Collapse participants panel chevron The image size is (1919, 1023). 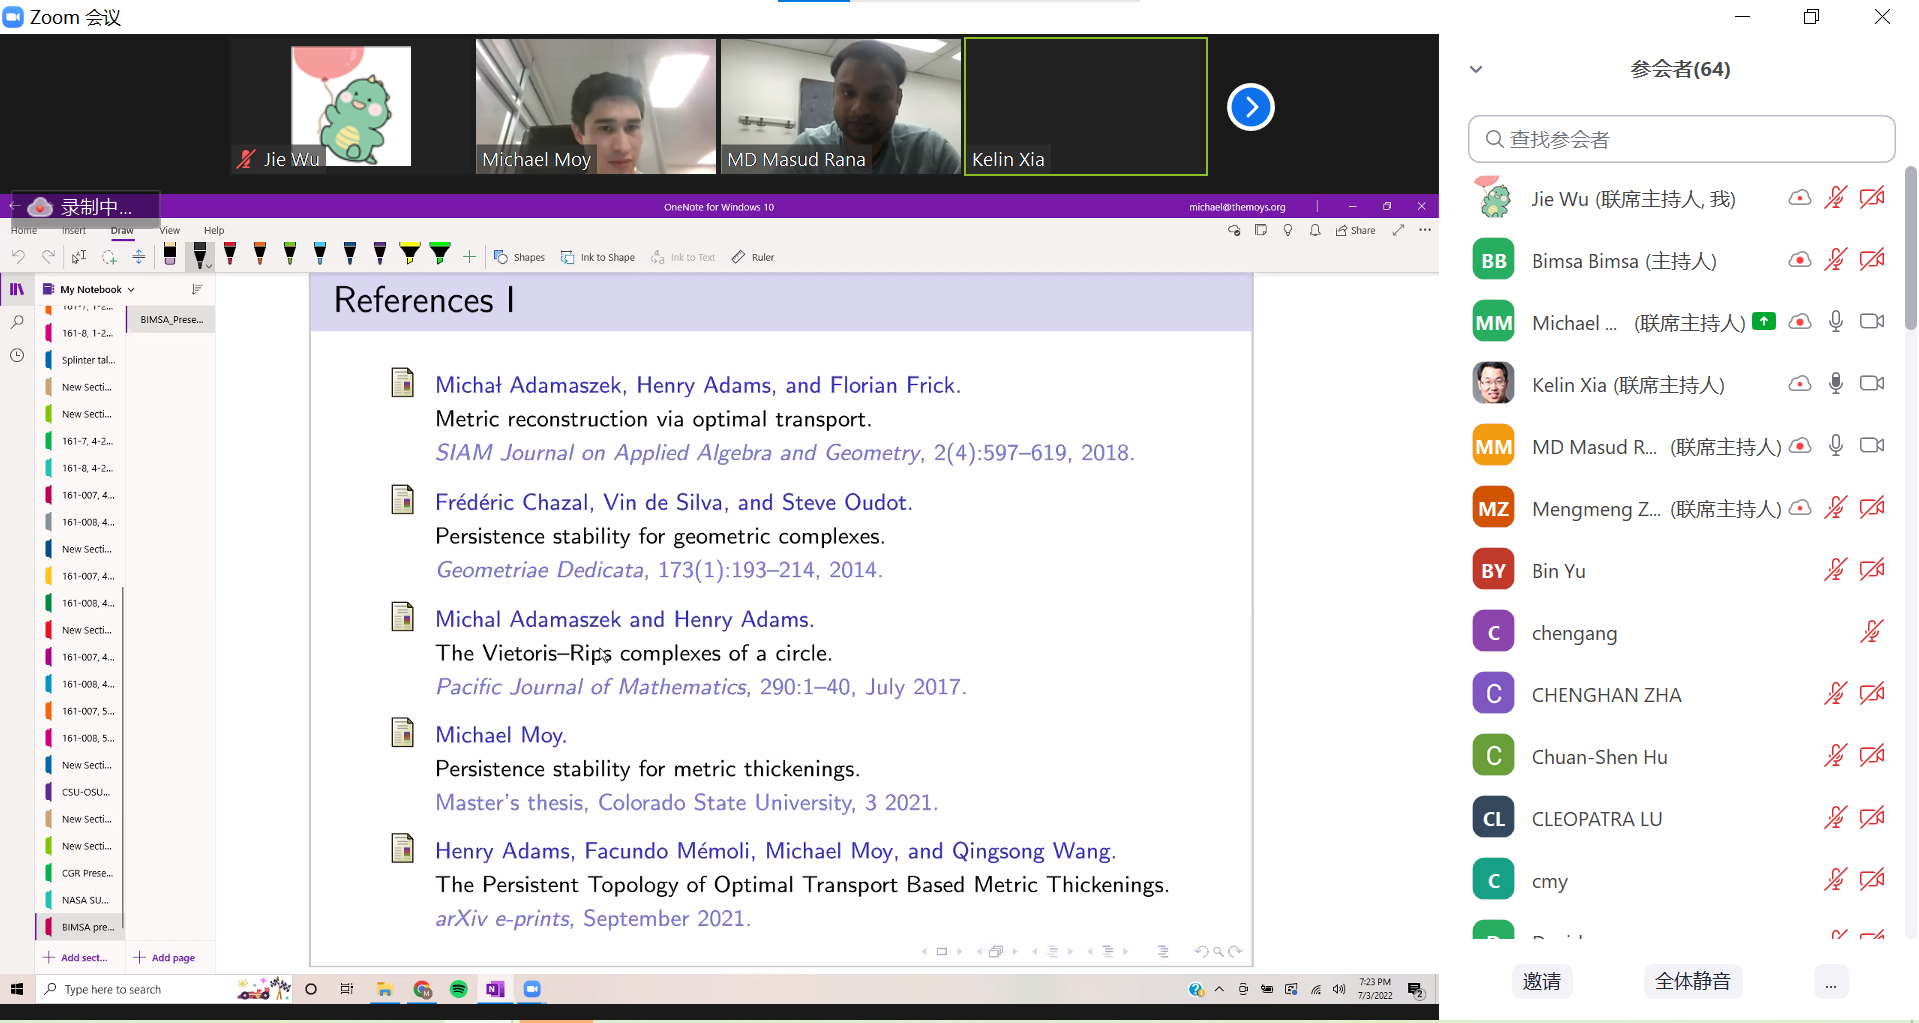tap(1476, 69)
